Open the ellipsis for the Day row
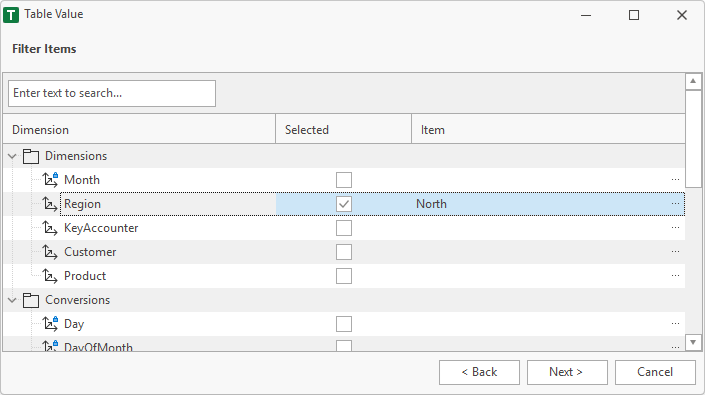Image resolution: width=705 pixels, height=395 pixels. 675,324
